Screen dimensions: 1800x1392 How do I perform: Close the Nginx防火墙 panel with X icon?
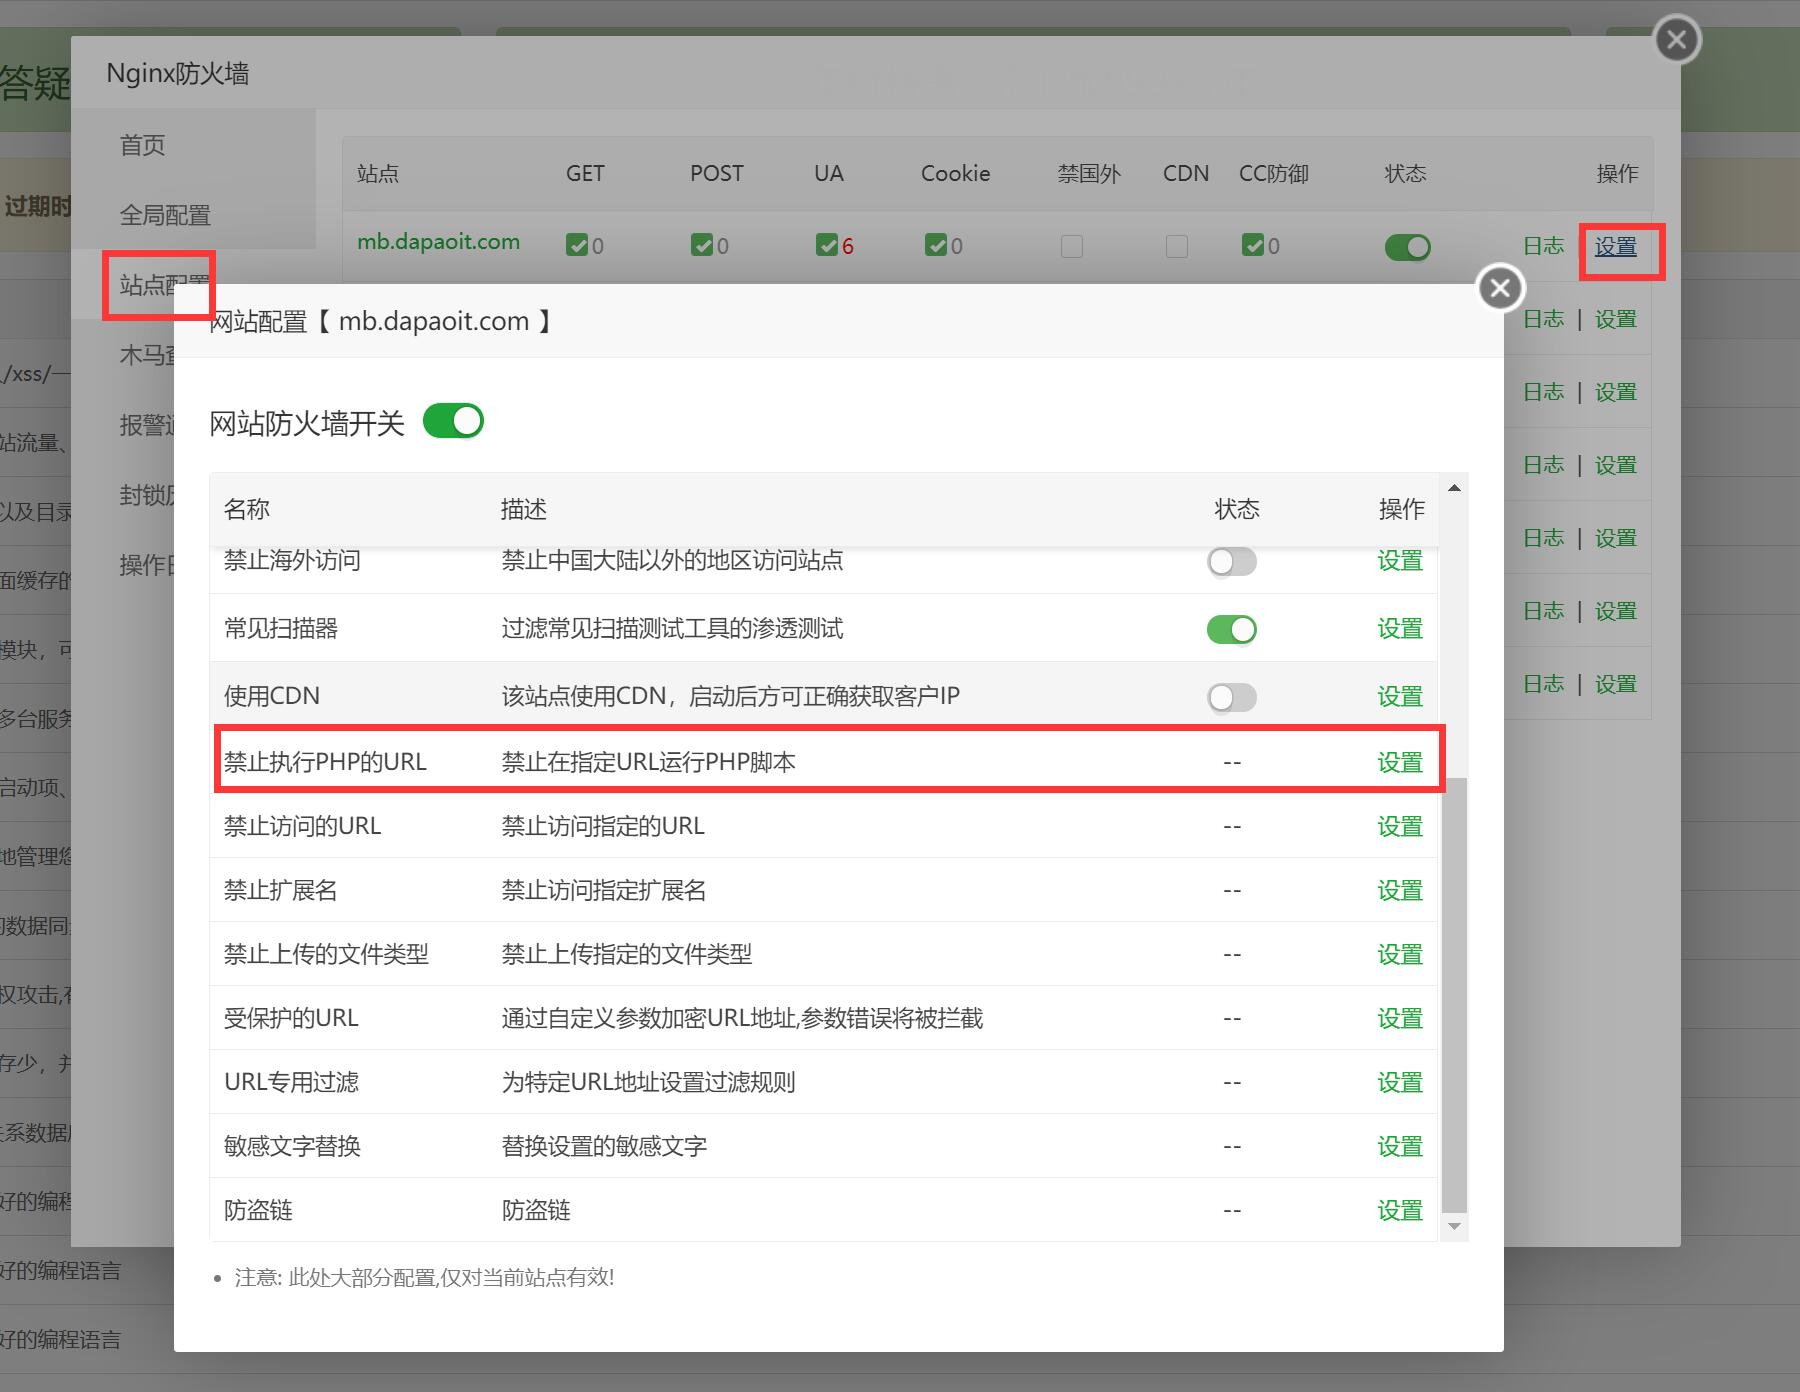pyautogui.click(x=1677, y=40)
